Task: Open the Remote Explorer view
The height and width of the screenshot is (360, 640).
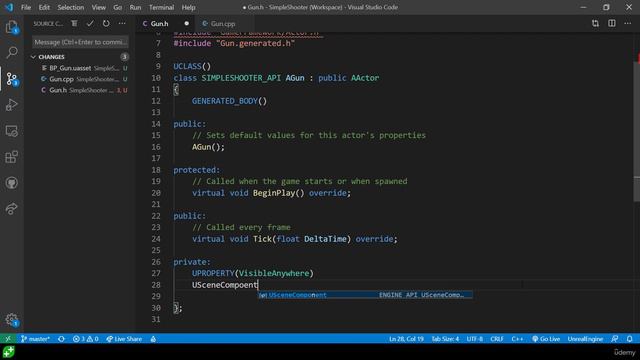Action: 12,131
